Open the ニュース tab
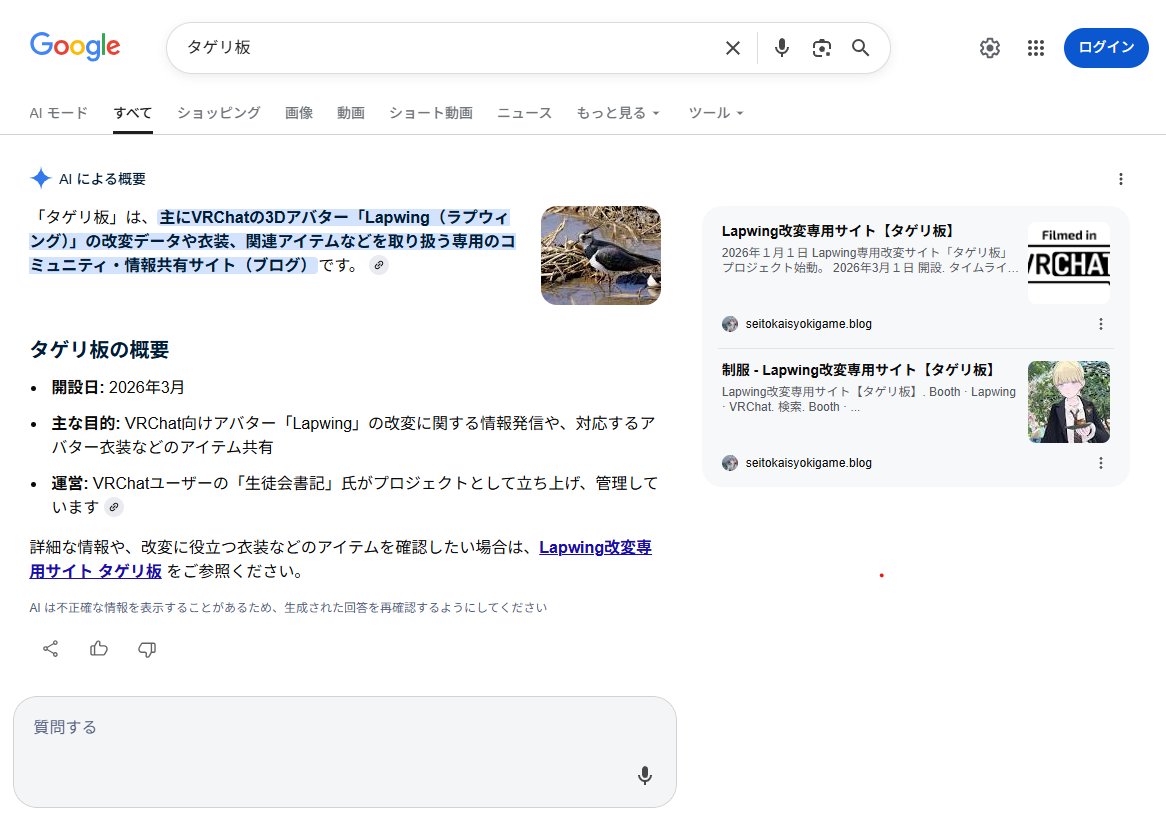 tap(524, 113)
